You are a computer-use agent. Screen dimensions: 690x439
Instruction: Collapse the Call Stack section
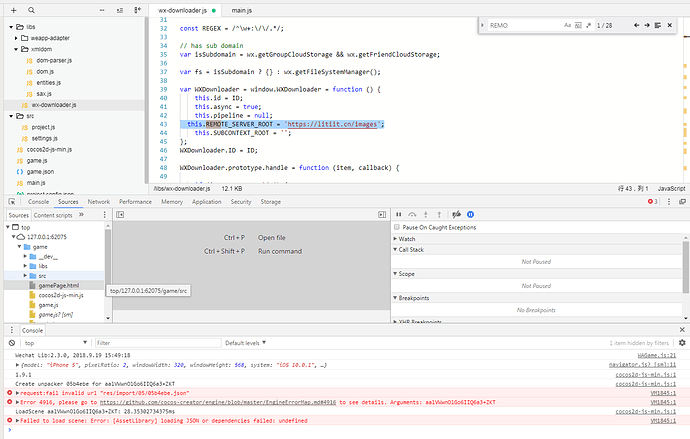[x=395, y=249]
